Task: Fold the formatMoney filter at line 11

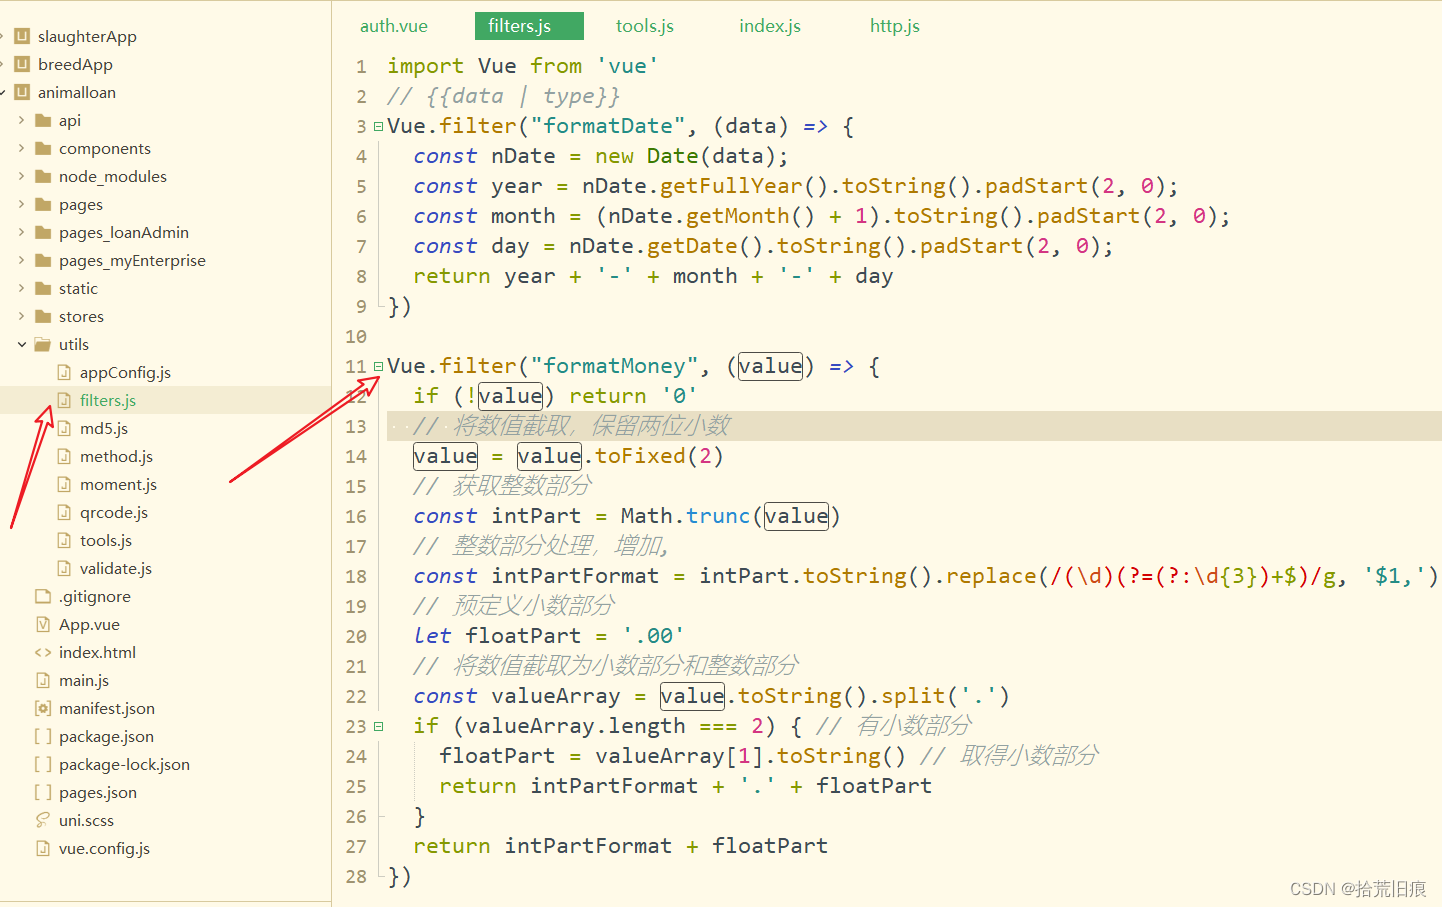Action: pyautogui.click(x=378, y=366)
